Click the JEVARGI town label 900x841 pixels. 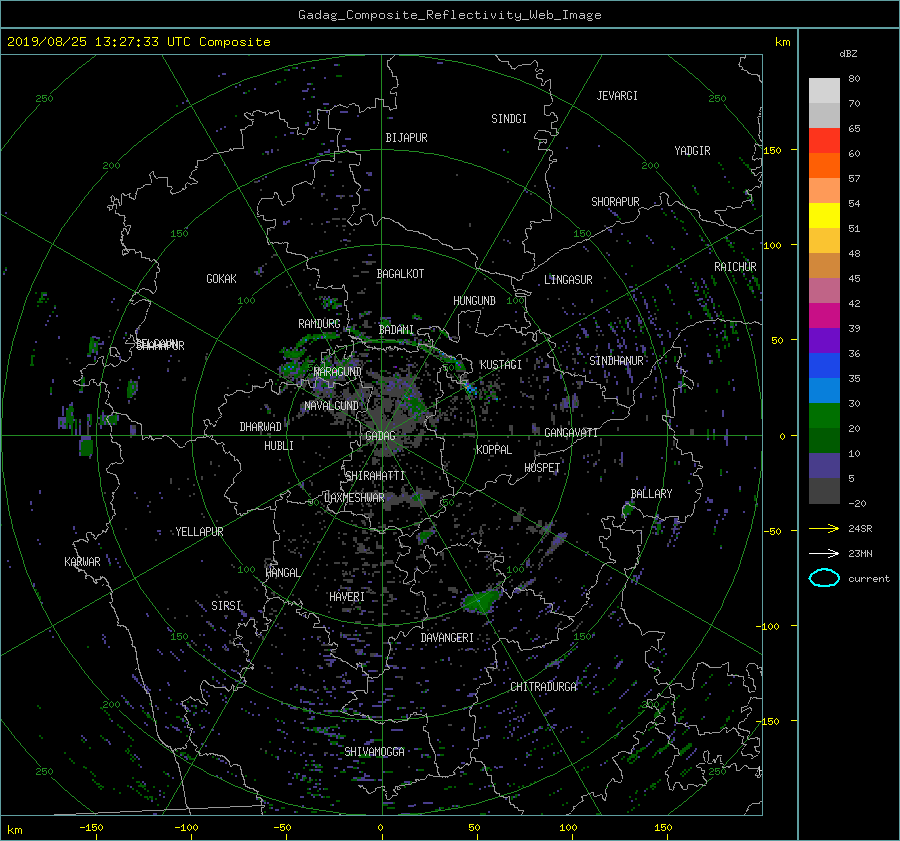coord(617,96)
